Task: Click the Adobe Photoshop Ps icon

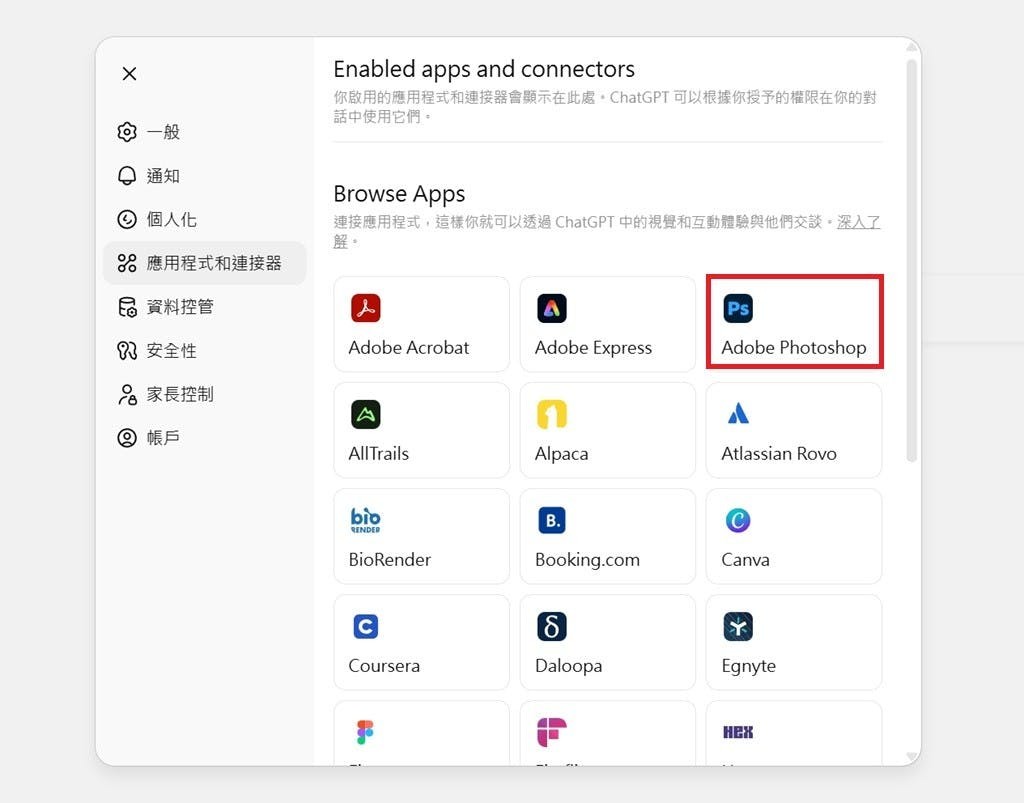Action: tap(738, 308)
